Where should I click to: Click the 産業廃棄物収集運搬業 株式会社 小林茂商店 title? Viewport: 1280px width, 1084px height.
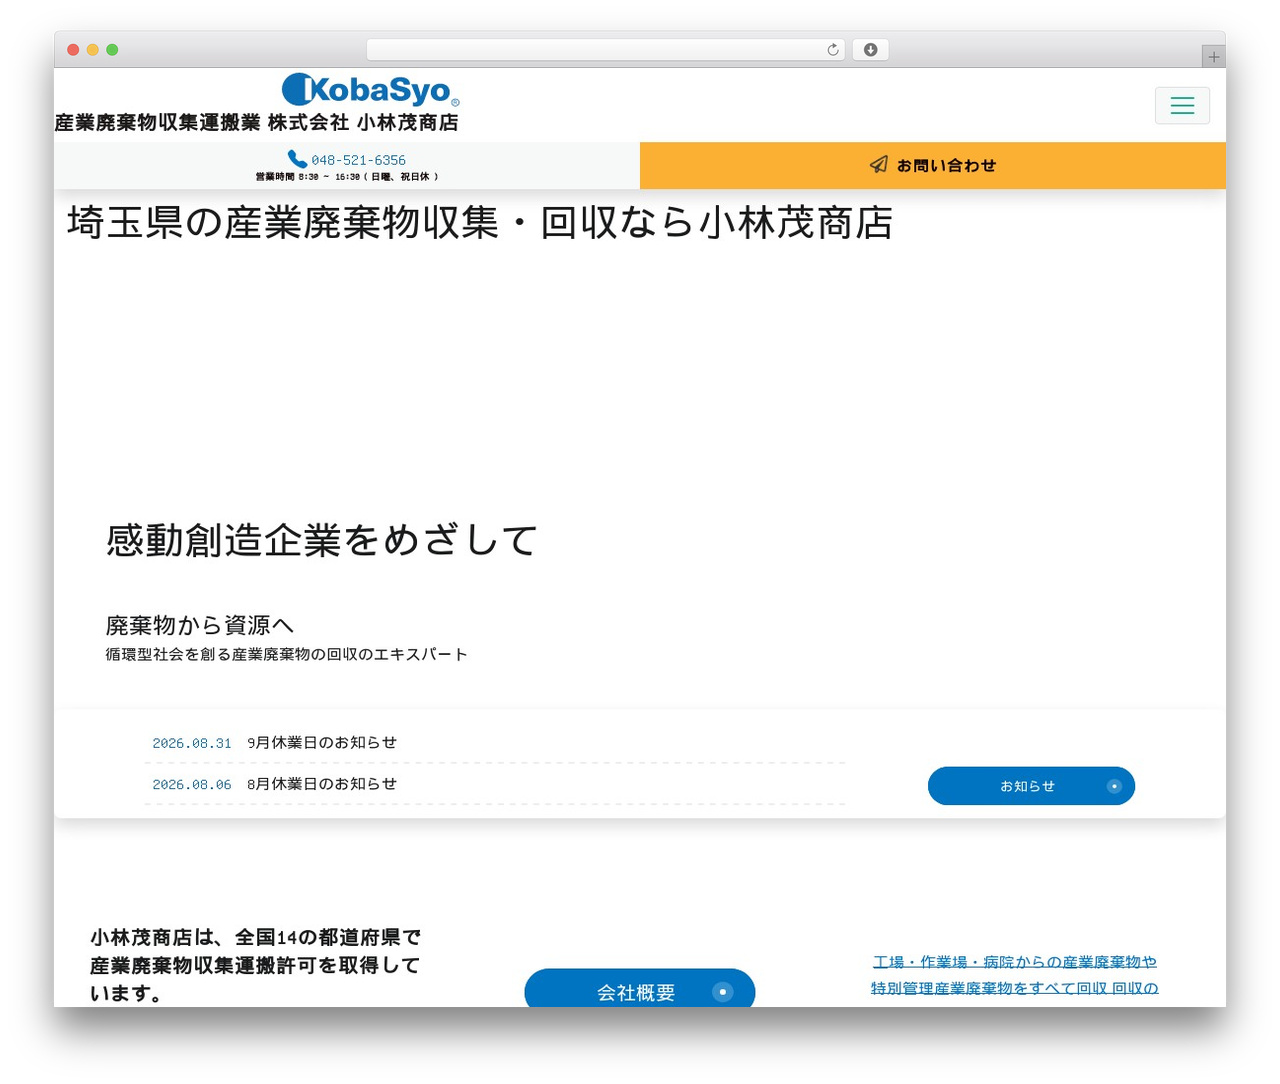tap(257, 122)
